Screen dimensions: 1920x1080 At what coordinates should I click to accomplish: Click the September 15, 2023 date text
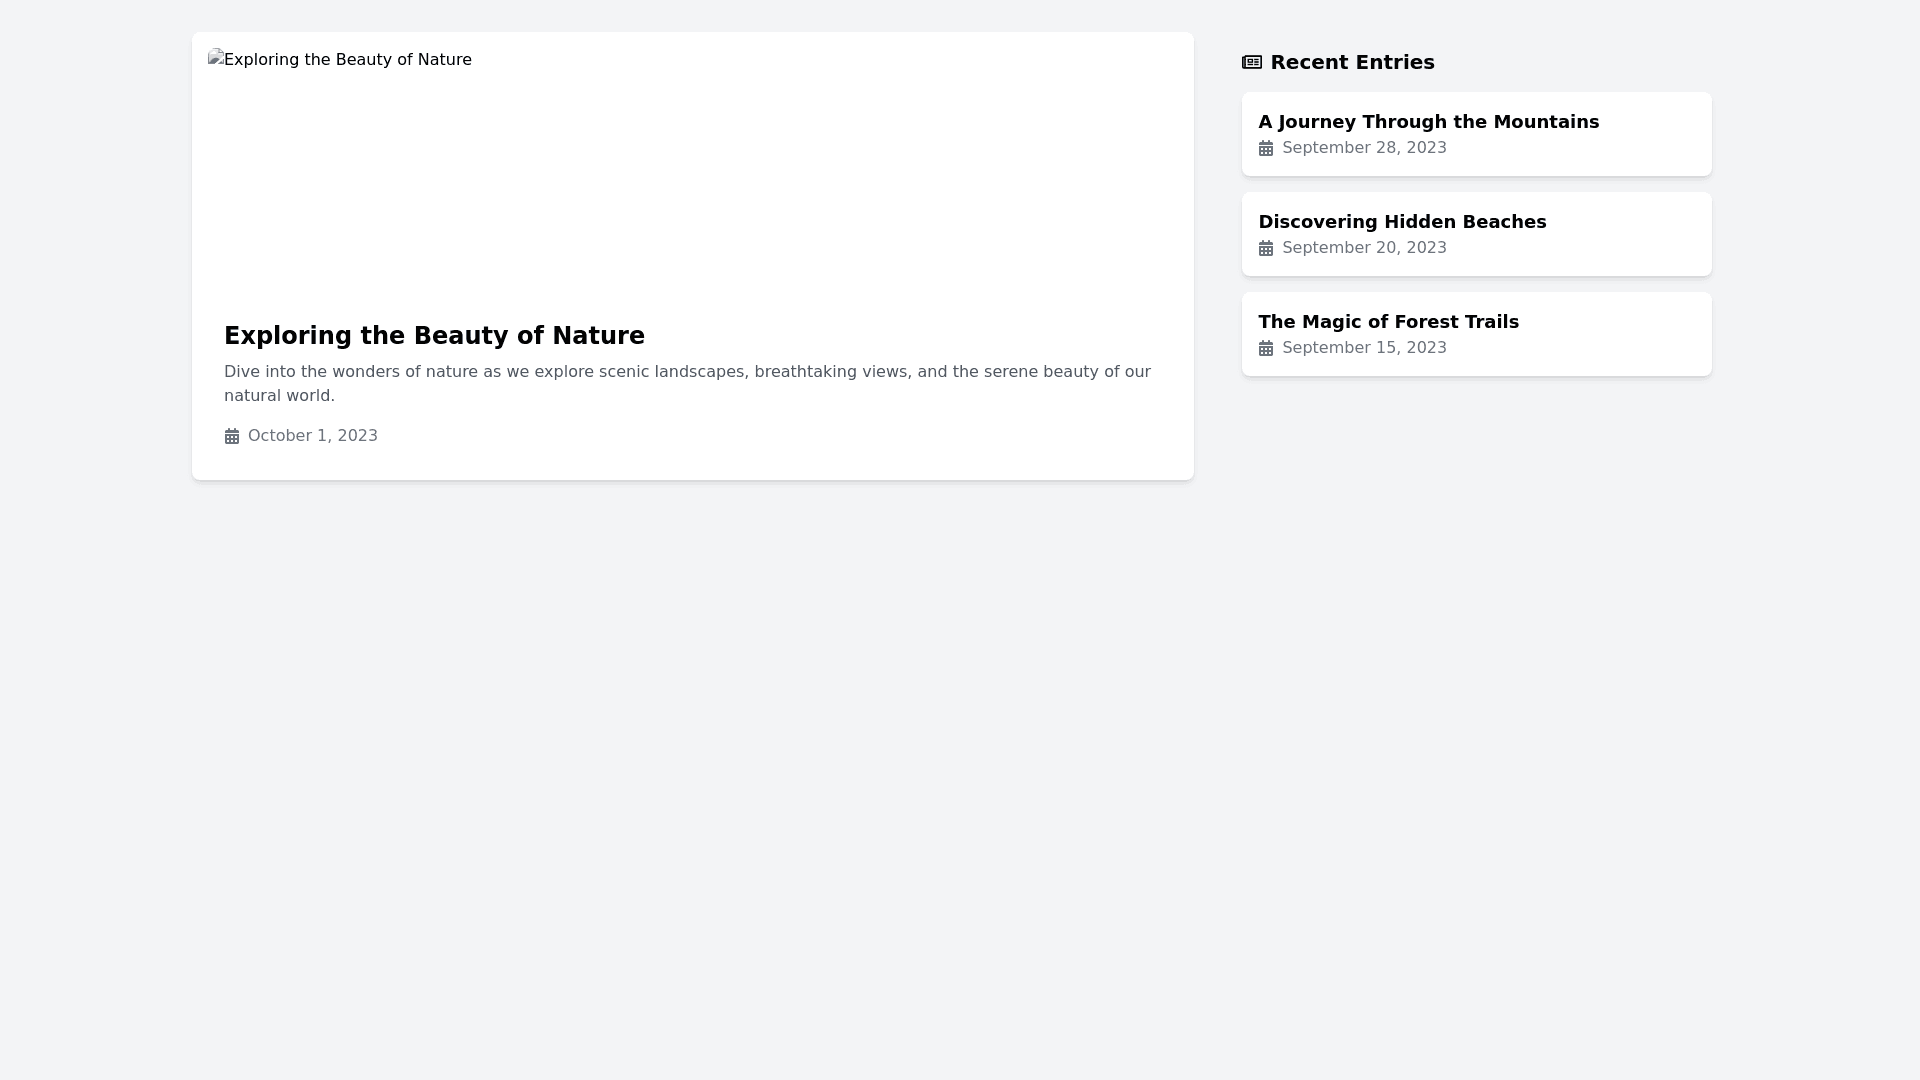(x=1364, y=348)
